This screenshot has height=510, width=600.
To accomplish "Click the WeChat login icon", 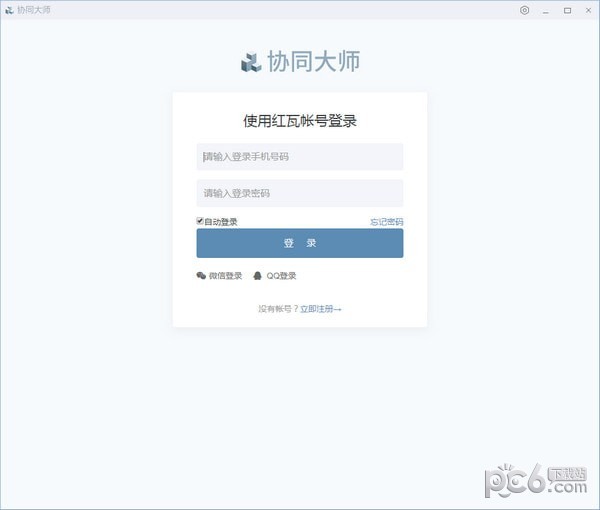I will pos(201,275).
